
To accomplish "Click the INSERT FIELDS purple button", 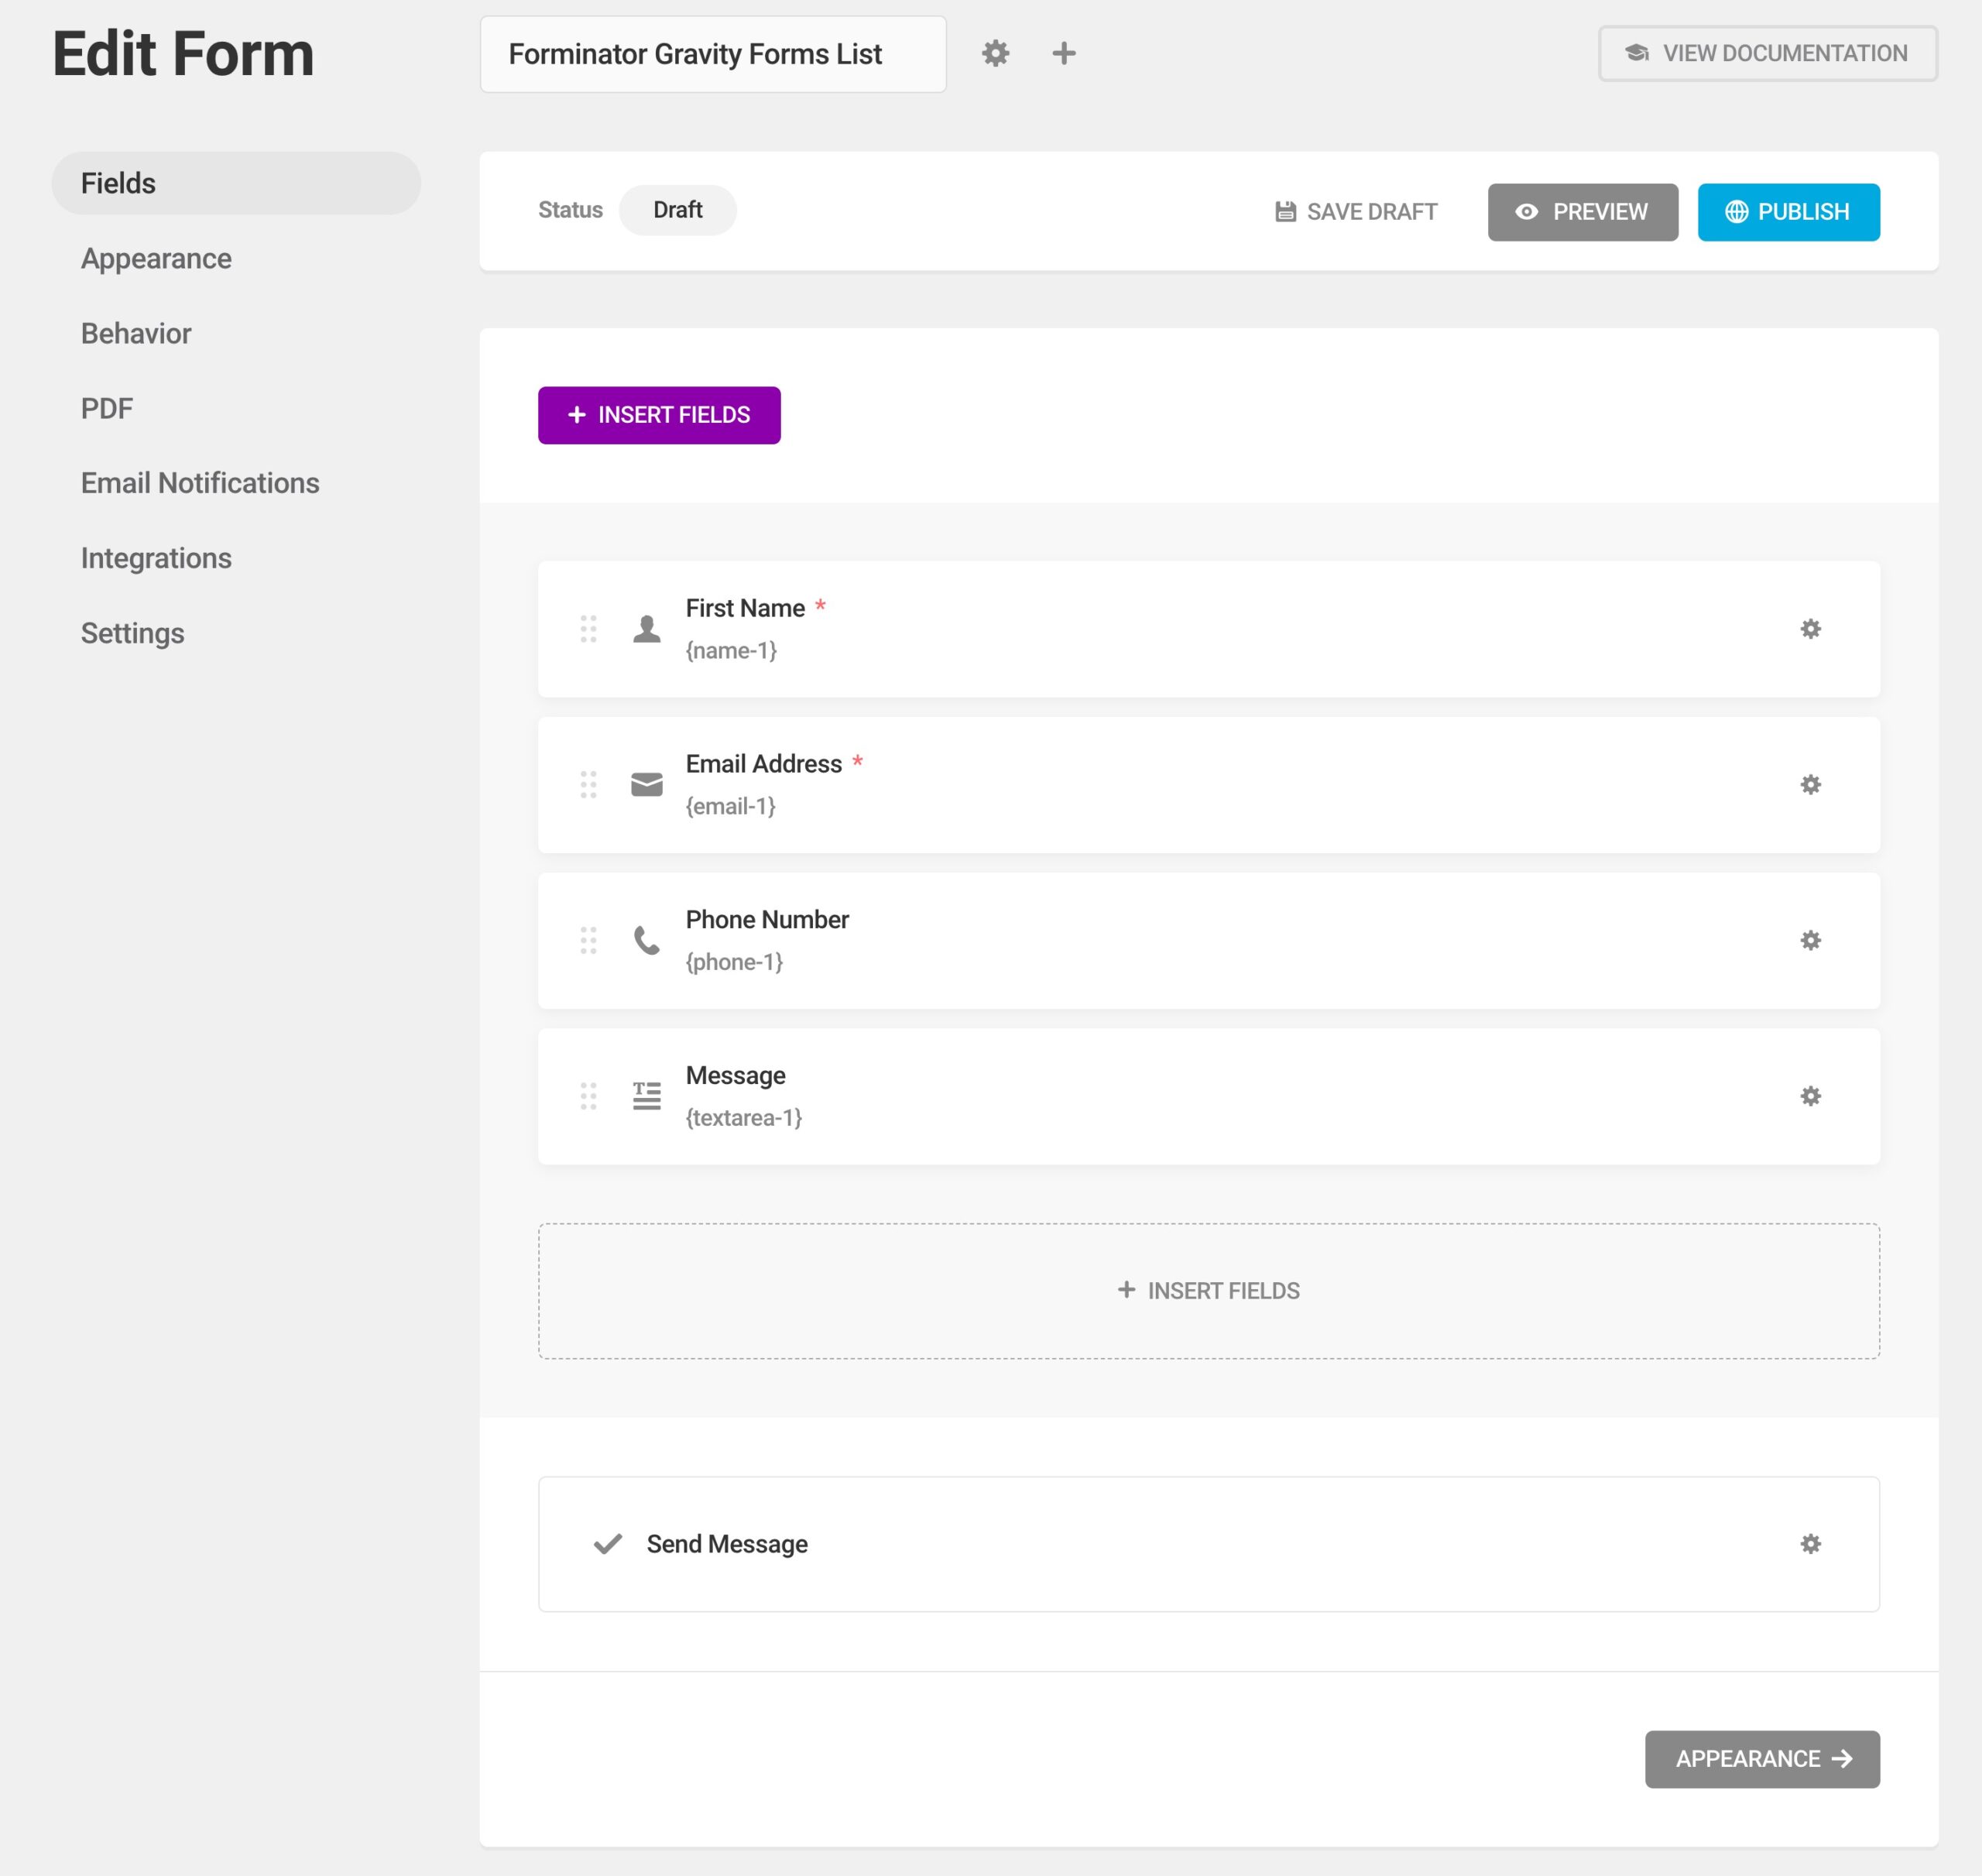I will pyautogui.click(x=658, y=414).
